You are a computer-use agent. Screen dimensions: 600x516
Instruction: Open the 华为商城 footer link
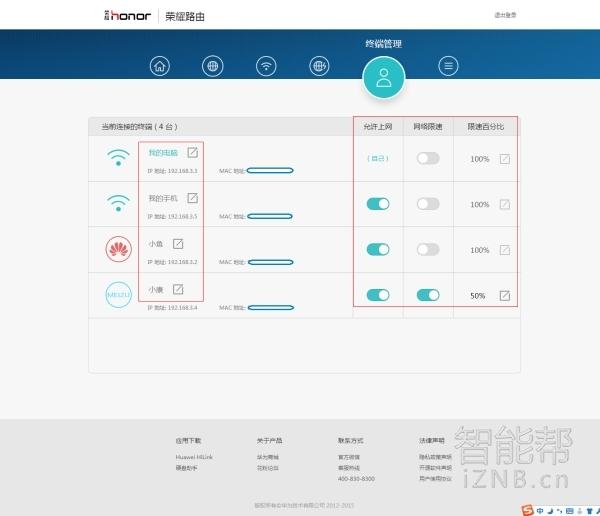tap(267, 457)
